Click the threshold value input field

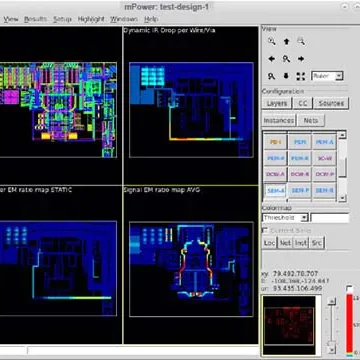coord(330,218)
